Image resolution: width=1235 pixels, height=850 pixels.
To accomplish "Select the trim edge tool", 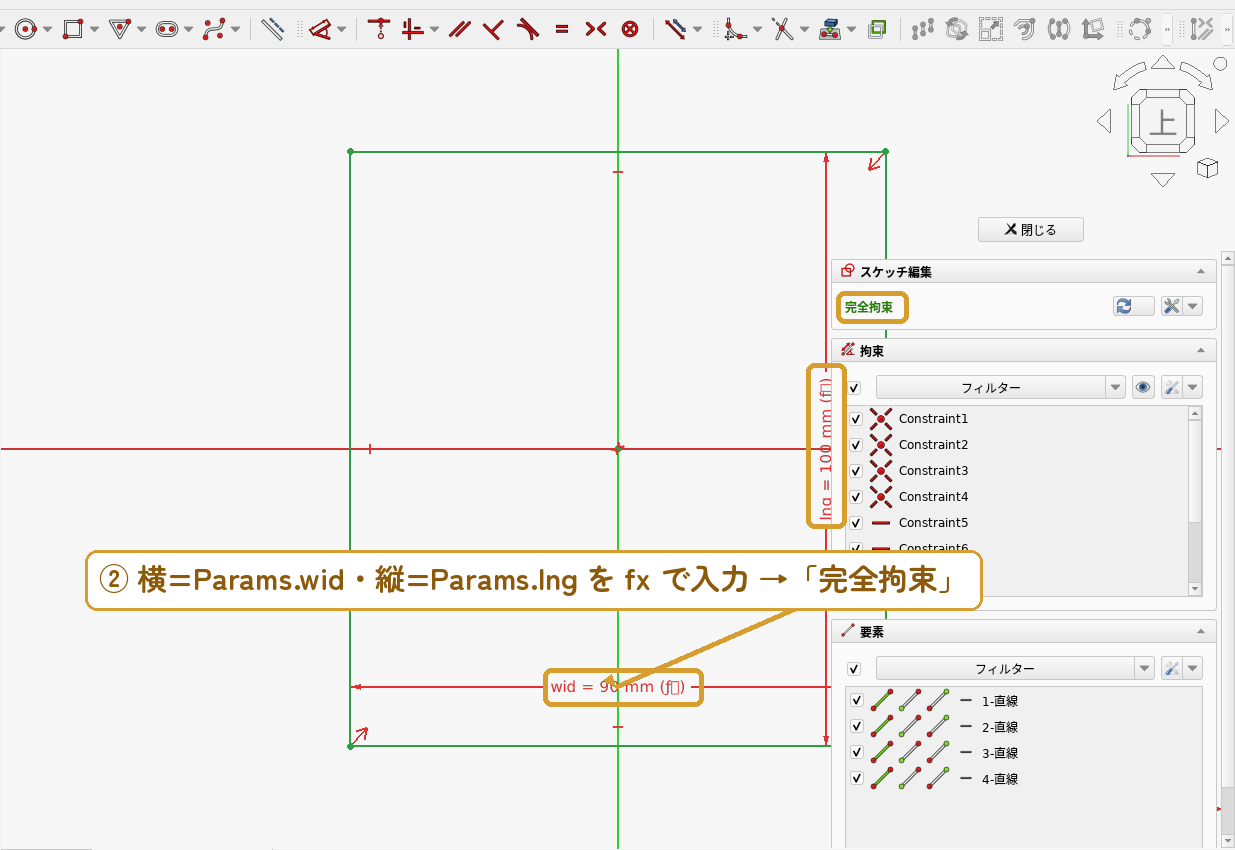I will pyautogui.click(x=783, y=29).
